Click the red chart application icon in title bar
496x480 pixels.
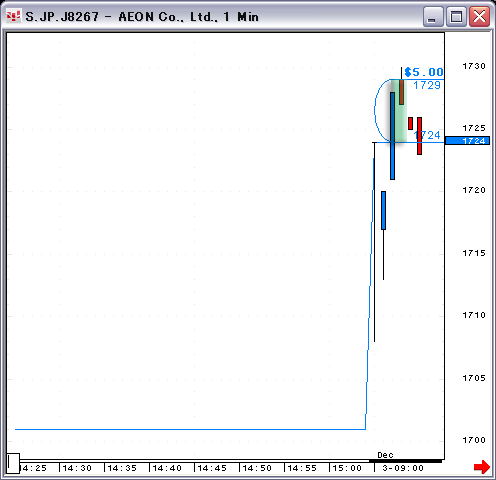tap(14, 16)
